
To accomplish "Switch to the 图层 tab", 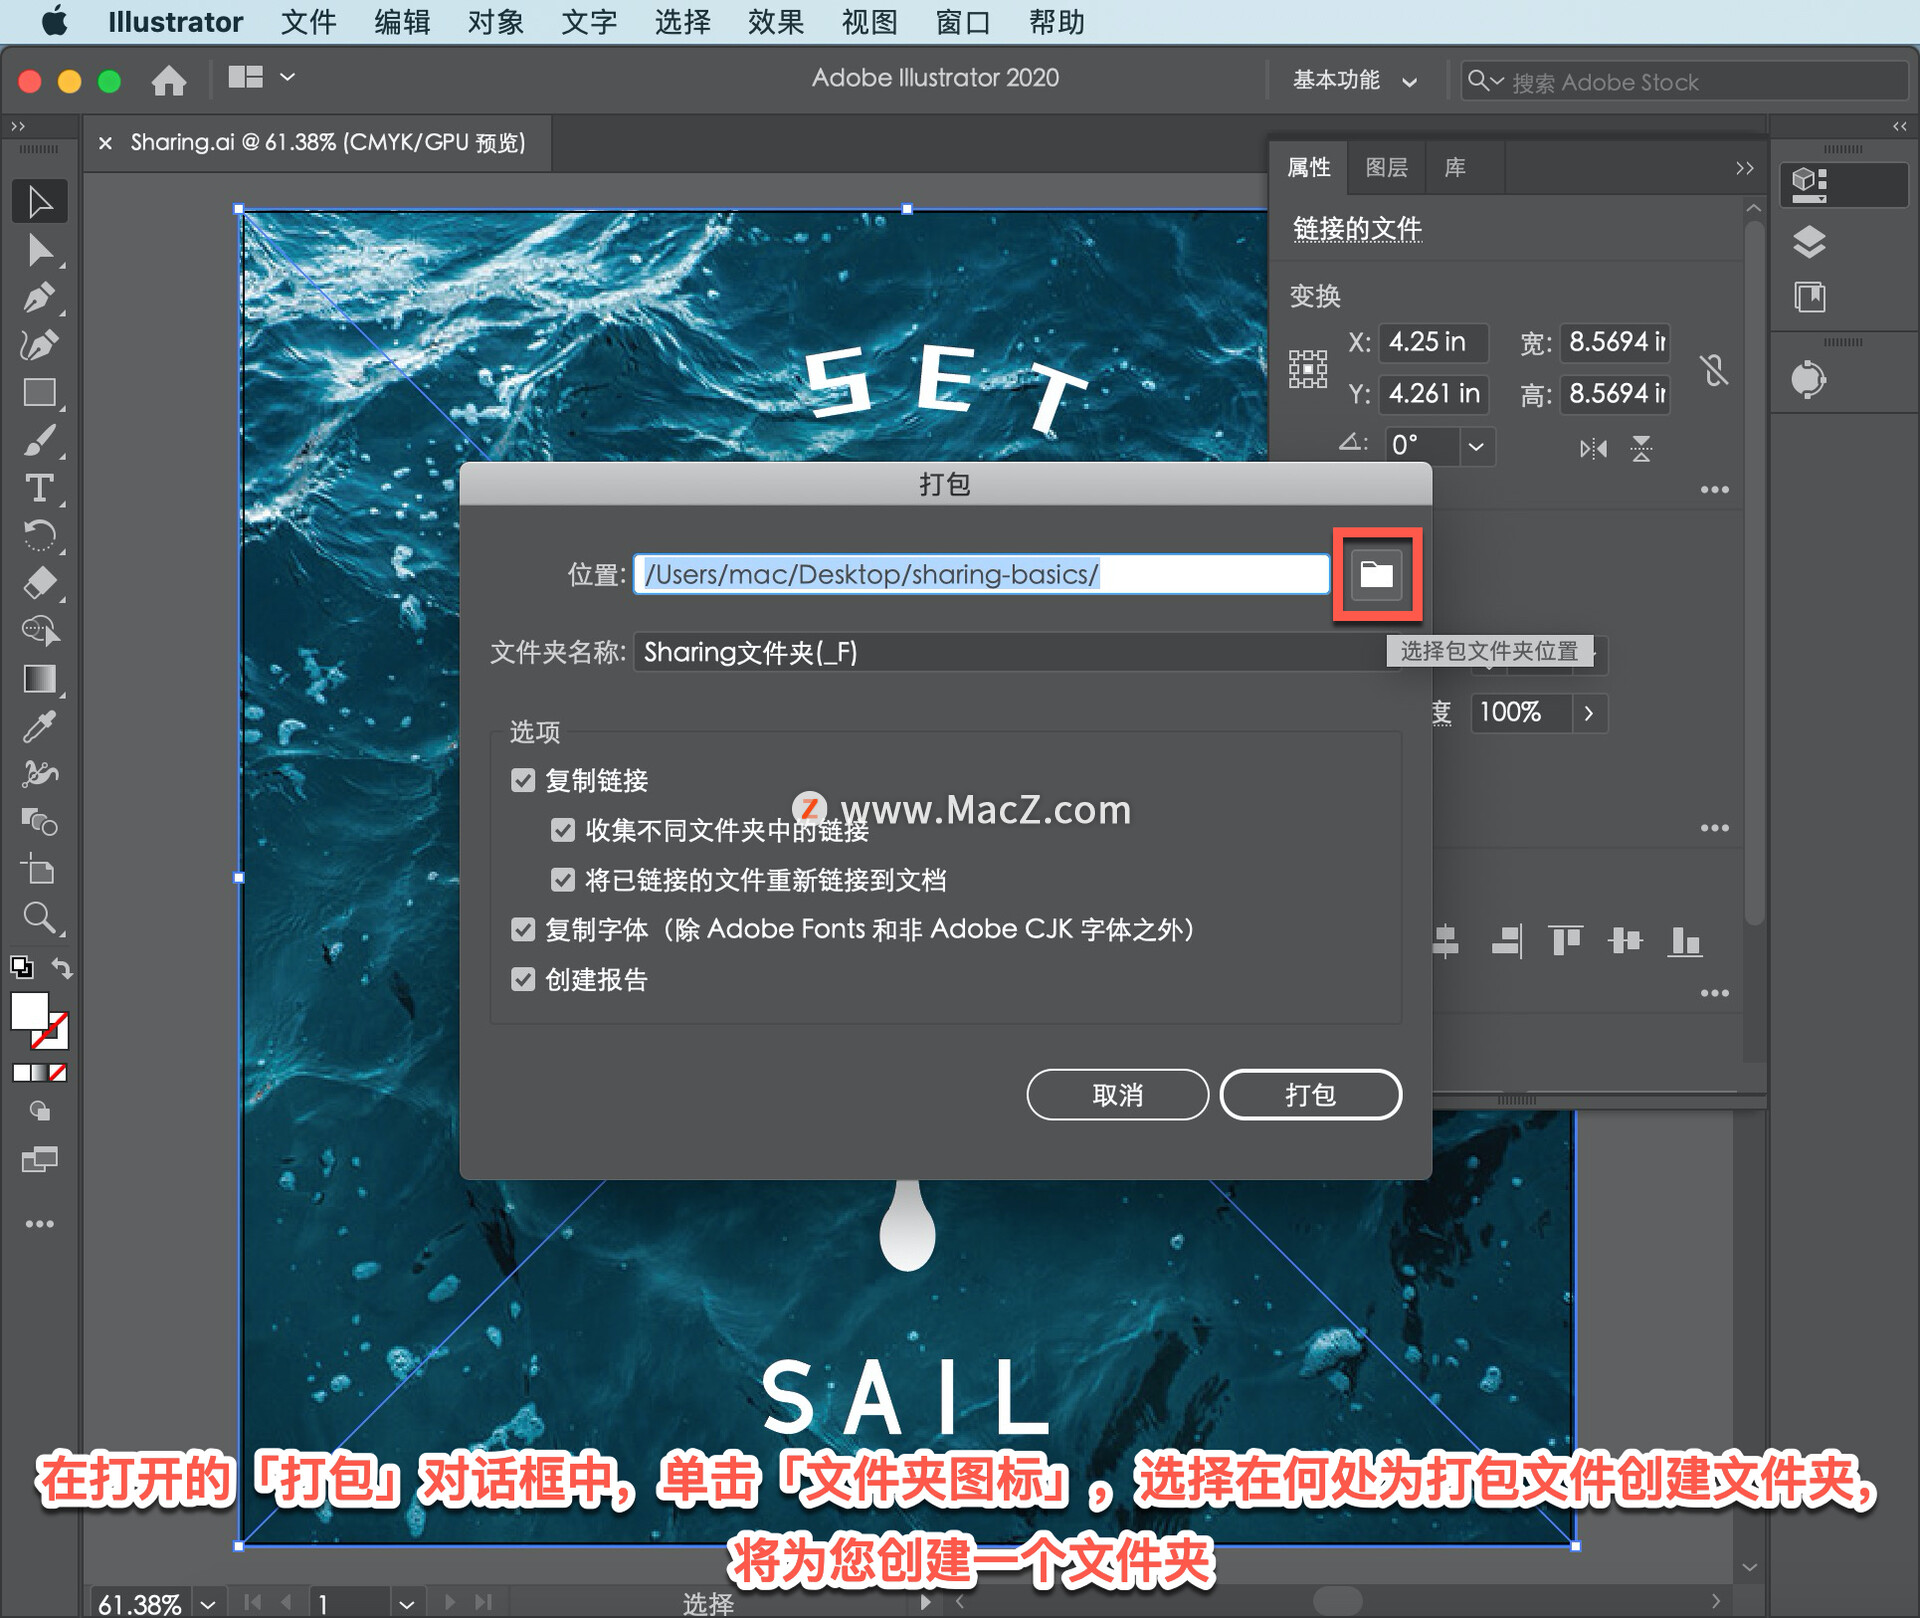I will (x=1386, y=167).
